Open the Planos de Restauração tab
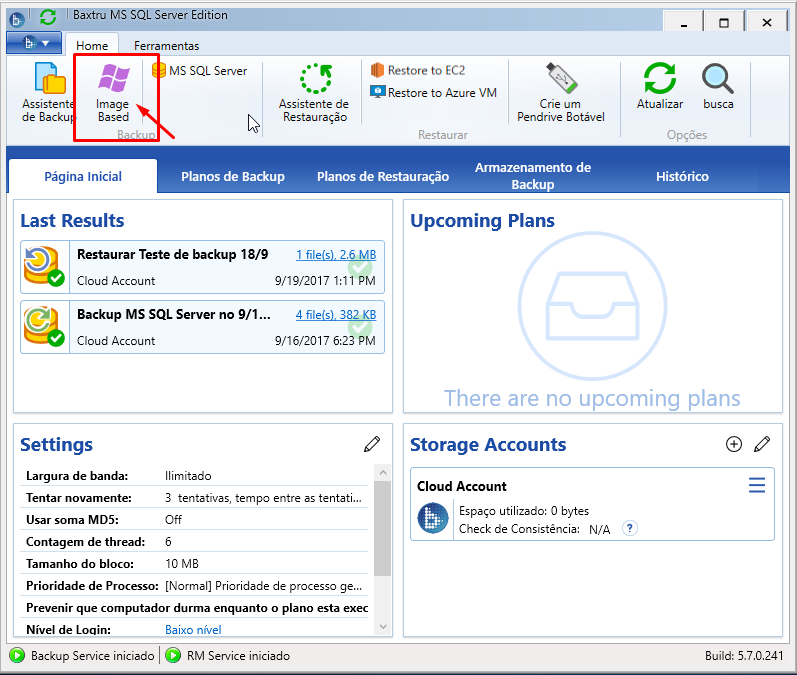Viewport: 797px width, 675px height. point(383,176)
